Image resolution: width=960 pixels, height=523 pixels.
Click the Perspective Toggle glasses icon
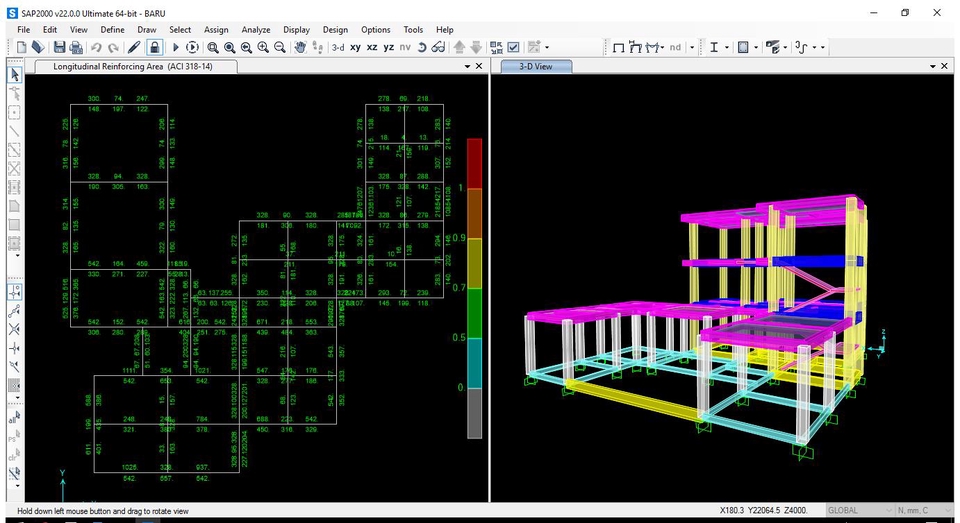click(438, 47)
